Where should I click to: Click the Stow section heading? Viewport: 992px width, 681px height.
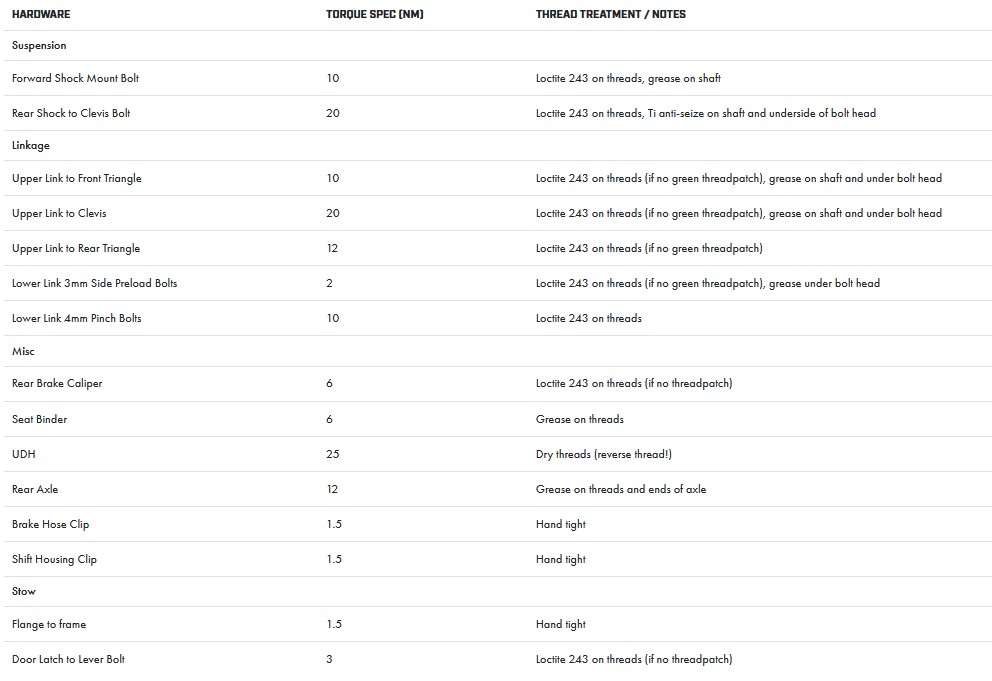click(24, 592)
